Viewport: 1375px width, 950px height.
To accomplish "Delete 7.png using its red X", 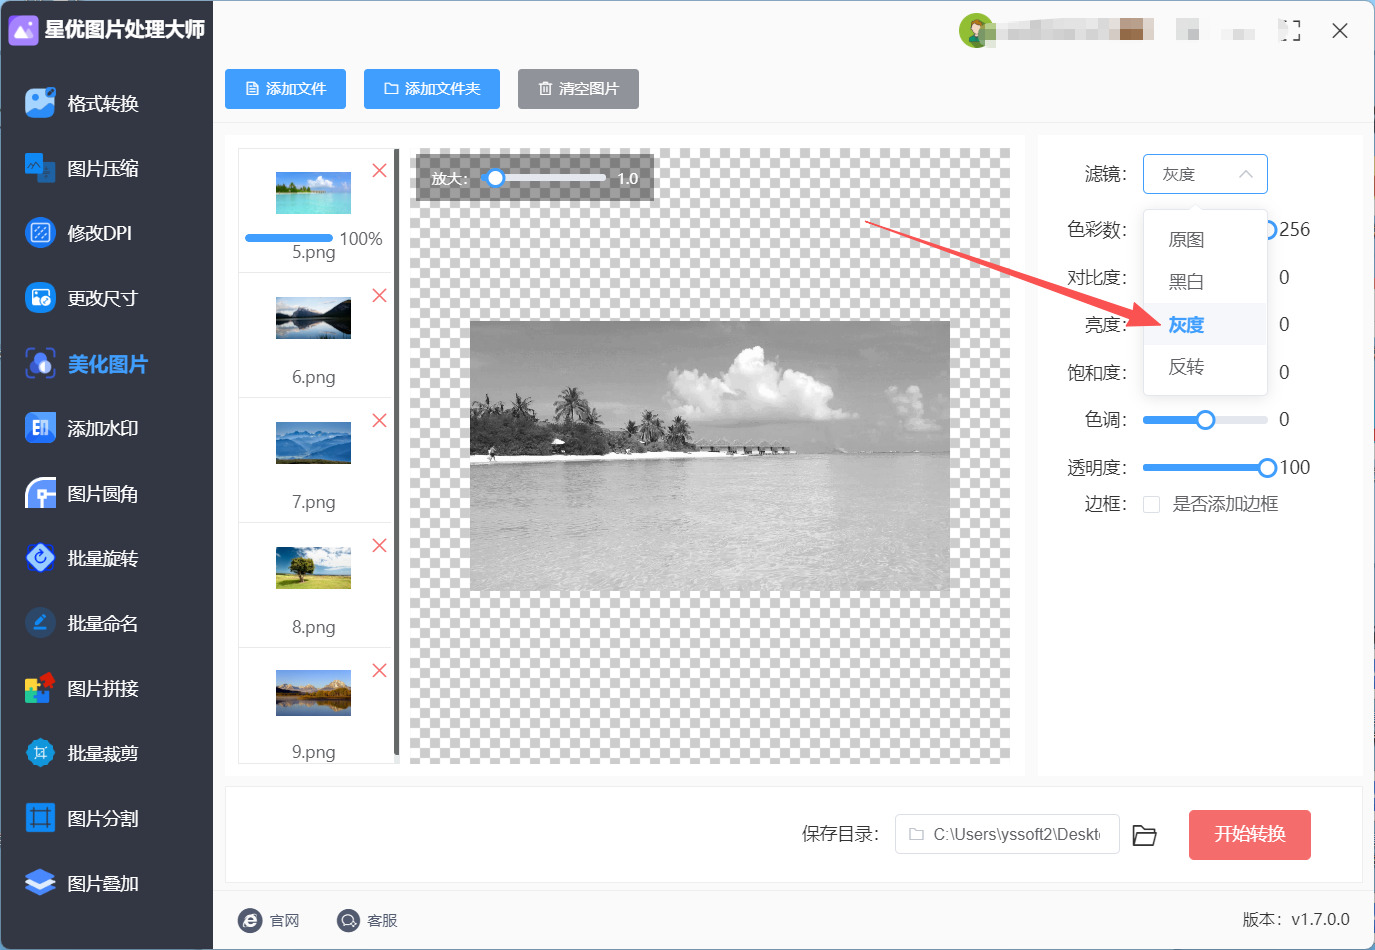I will 379,421.
